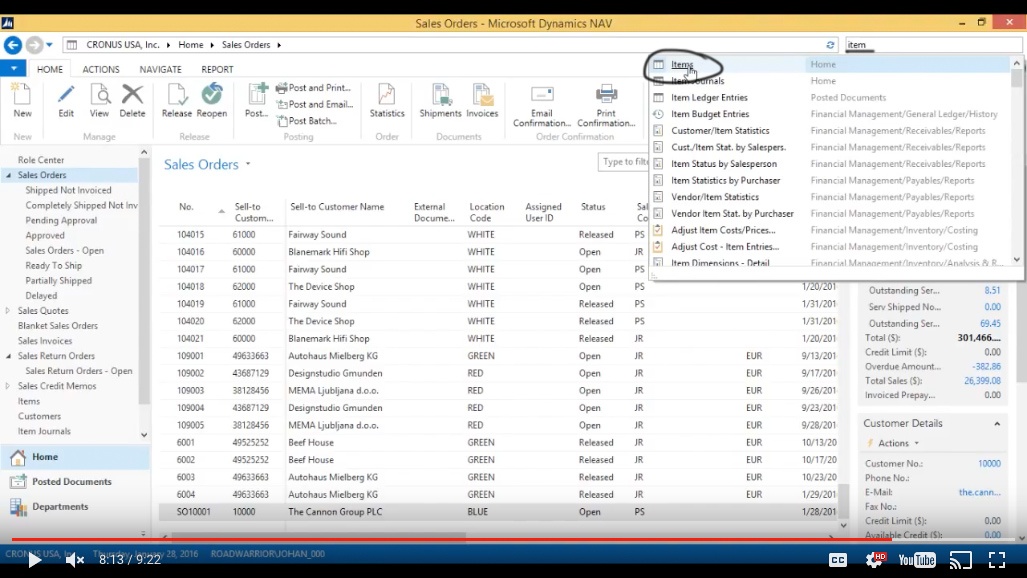
Task: Switch to the NAVIGATE ribbon tab
Action: tap(160, 69)
